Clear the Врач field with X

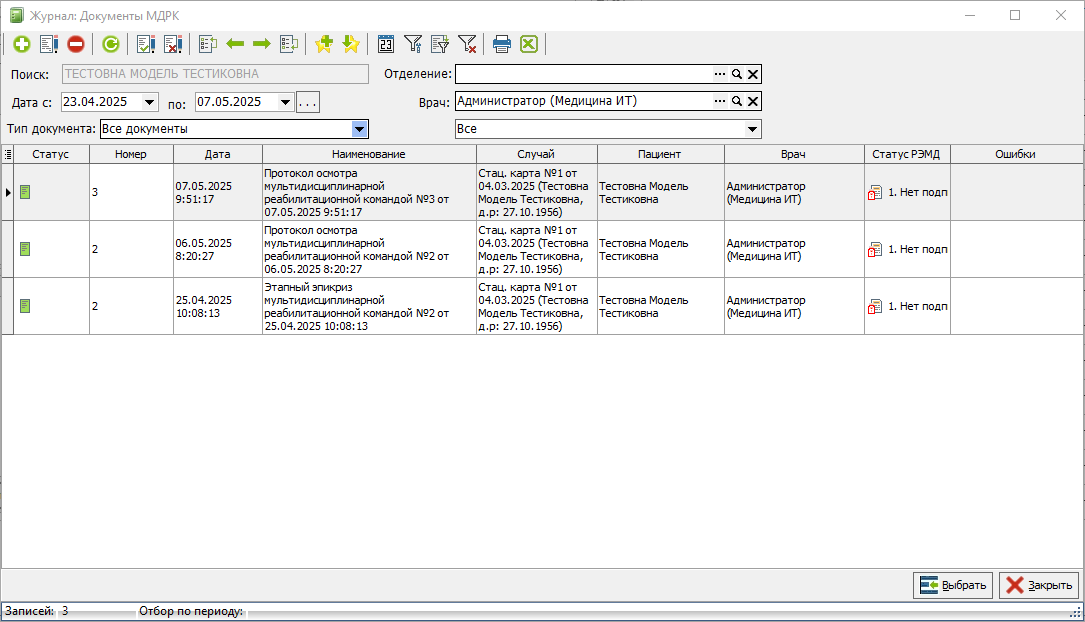click(753, 101)
